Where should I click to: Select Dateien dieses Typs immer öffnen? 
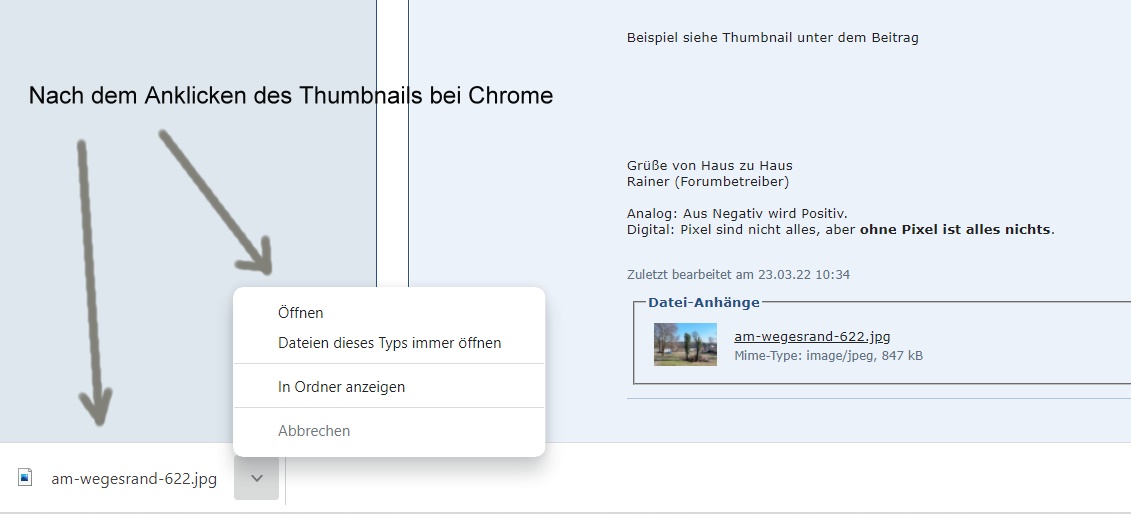pos(389,343)
